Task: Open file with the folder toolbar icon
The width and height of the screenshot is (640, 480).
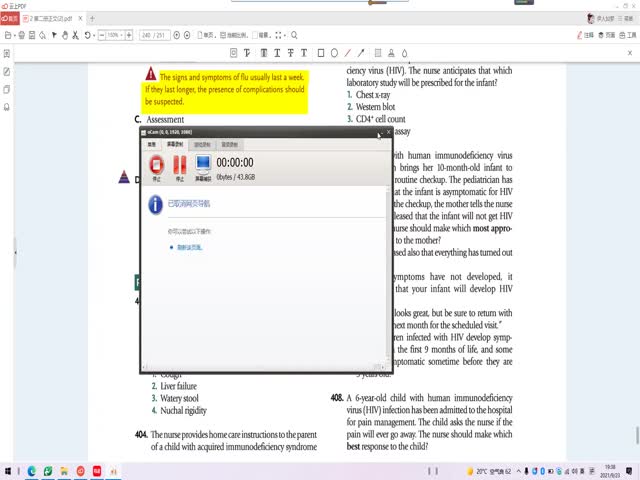Action: point(8,36)
